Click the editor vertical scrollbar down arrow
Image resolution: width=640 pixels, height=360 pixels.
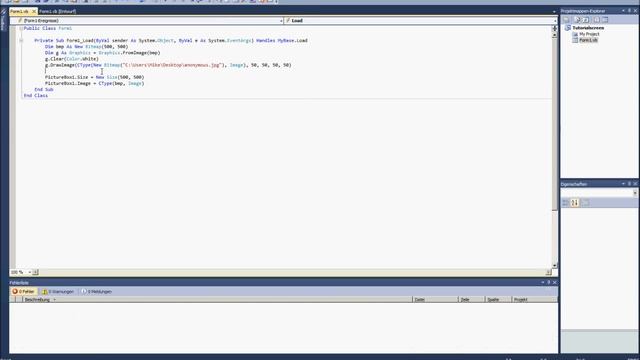pos(554,265)
